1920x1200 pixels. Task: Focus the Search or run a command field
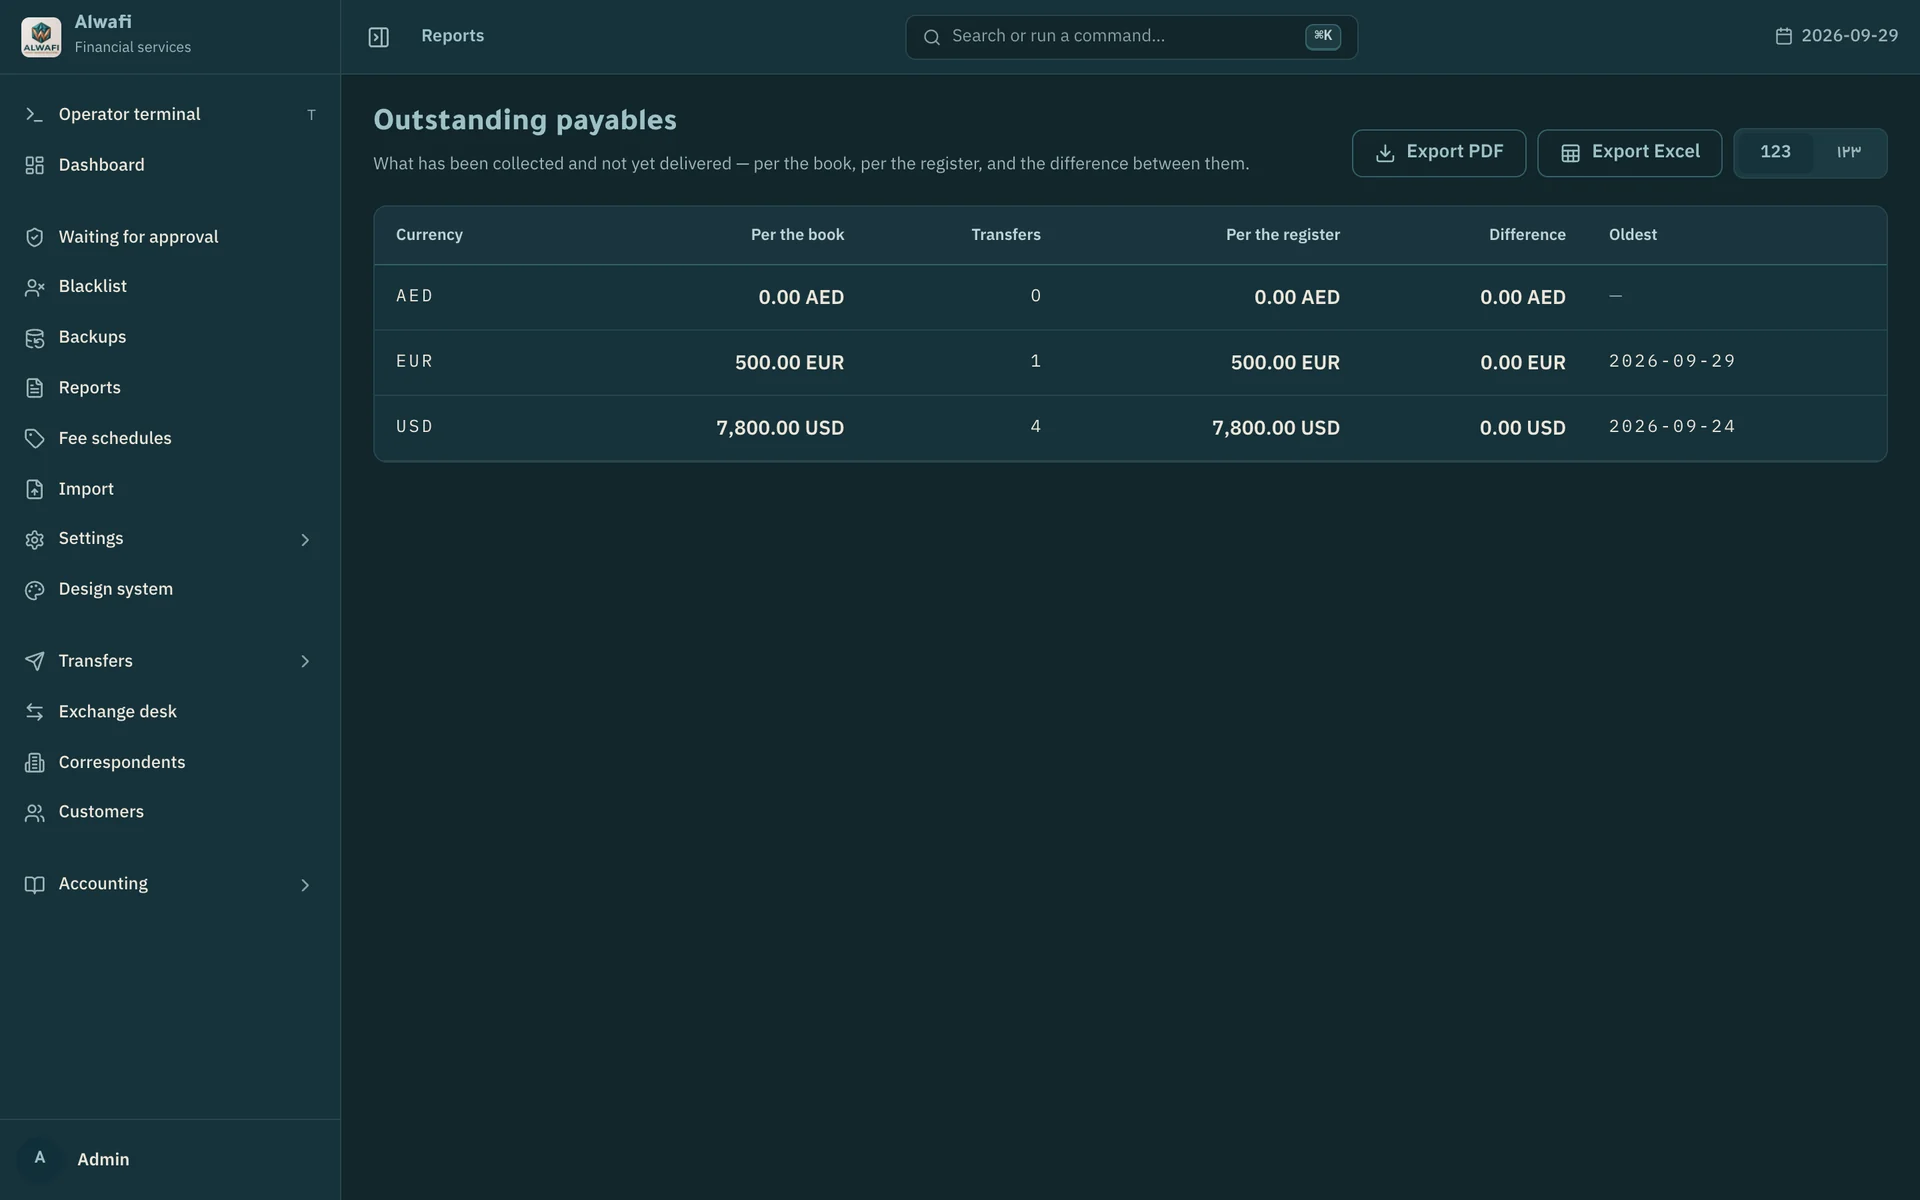click(1131, 37)
